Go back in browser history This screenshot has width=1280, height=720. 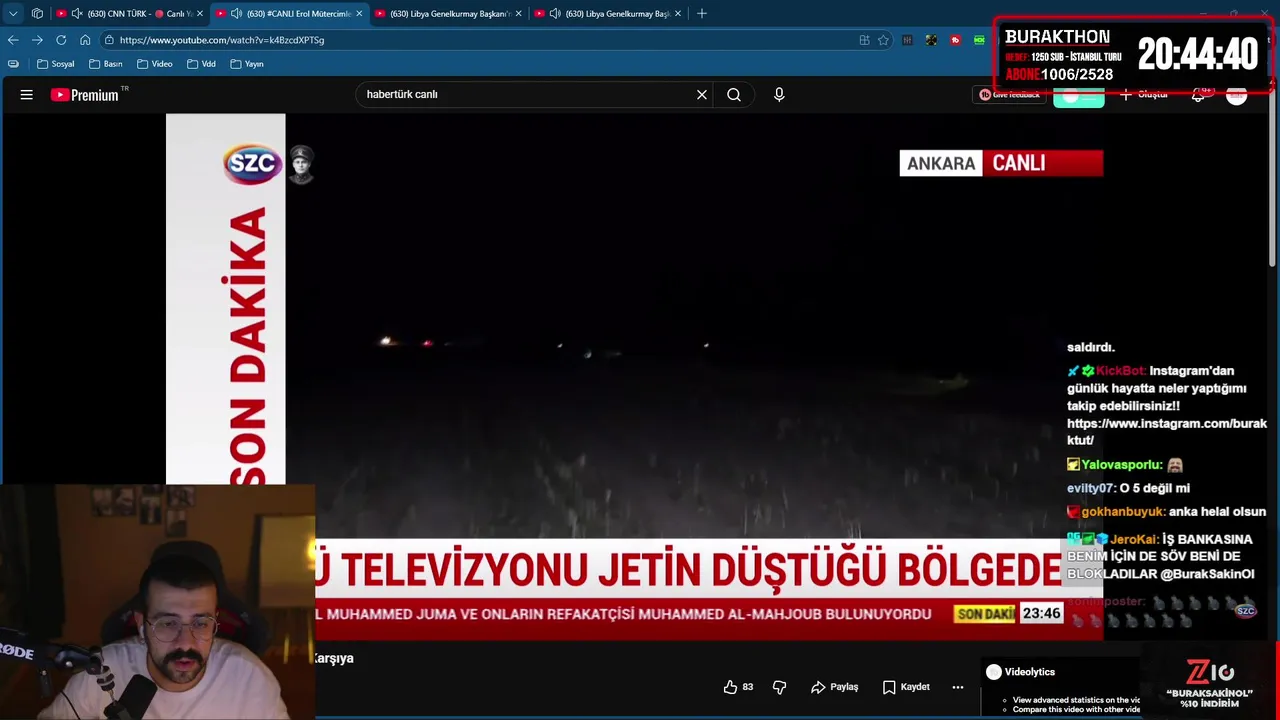pos(13,40)
